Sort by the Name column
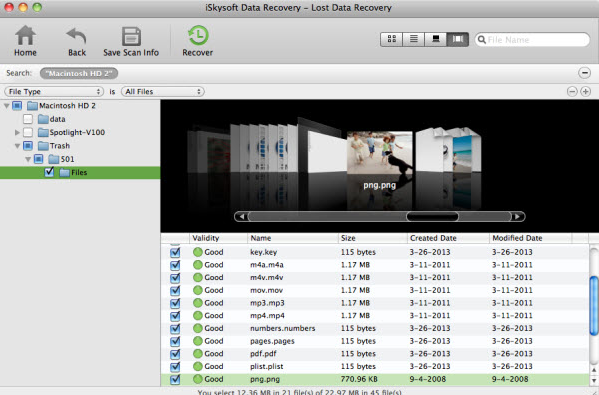599x395 pixels. tap(293, 238)
